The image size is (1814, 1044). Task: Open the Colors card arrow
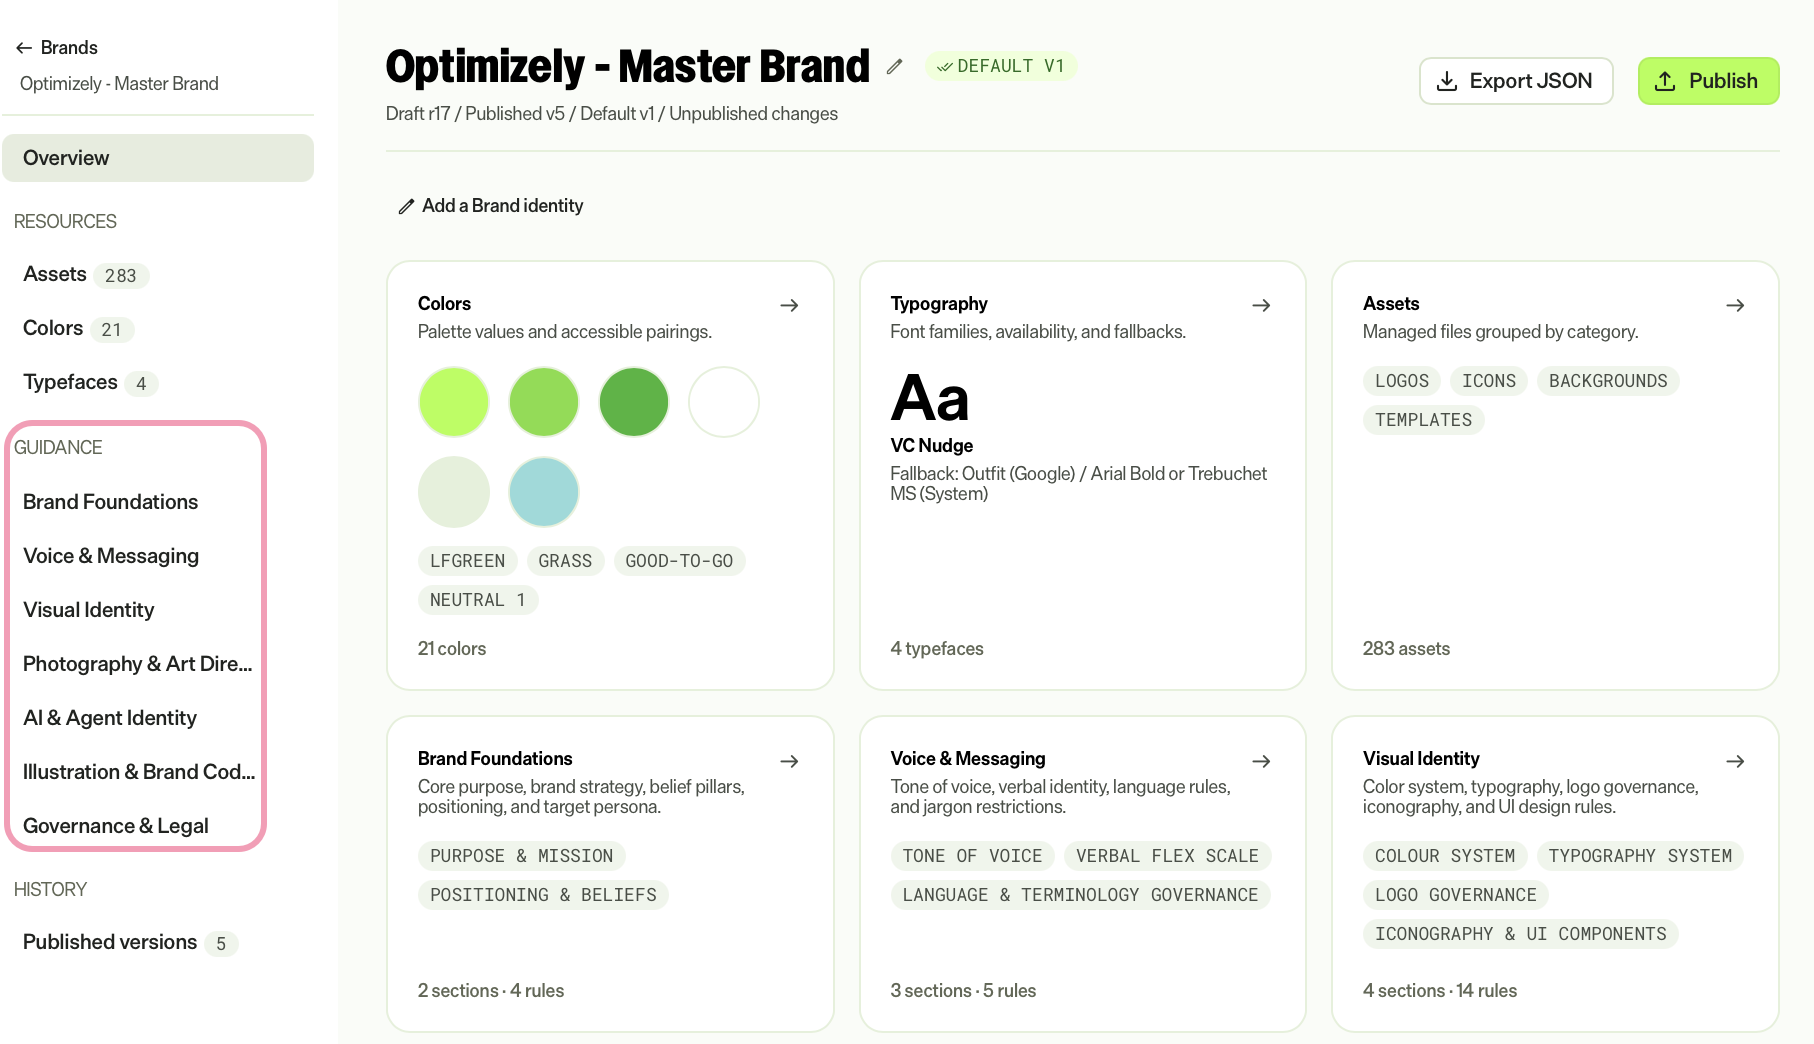pos(789,305)
